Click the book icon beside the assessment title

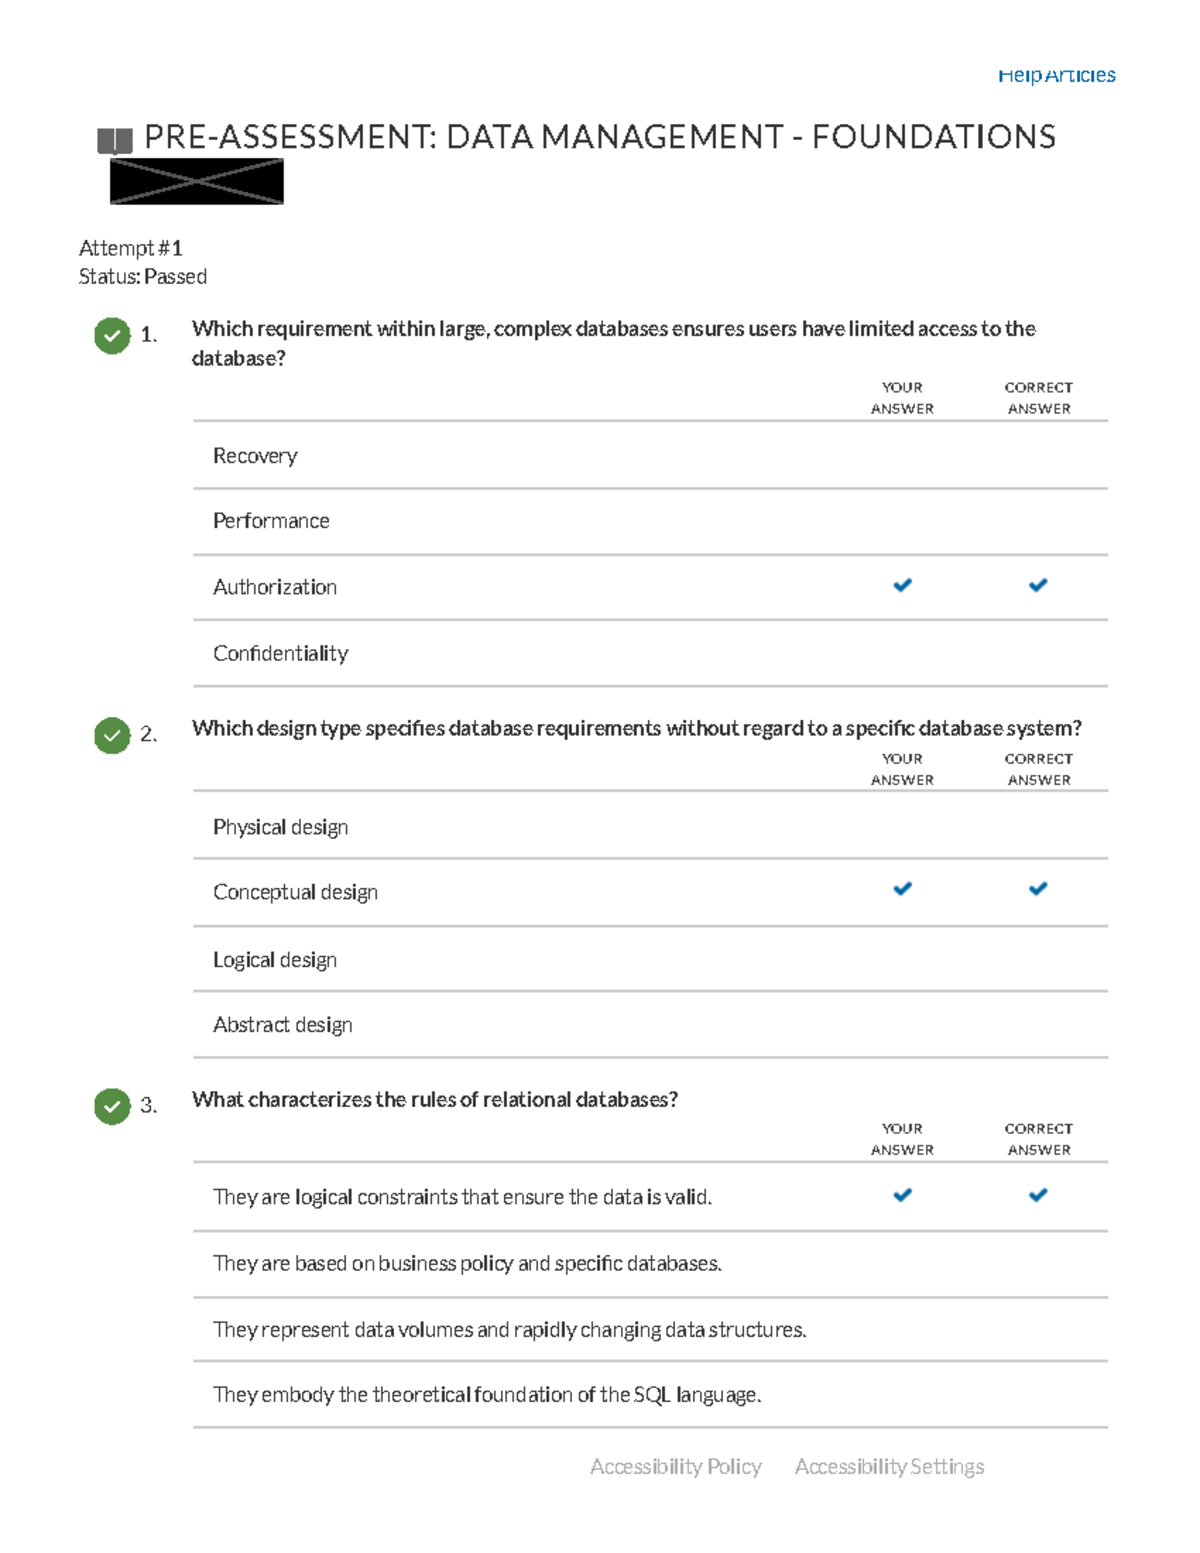pos(114,140)
